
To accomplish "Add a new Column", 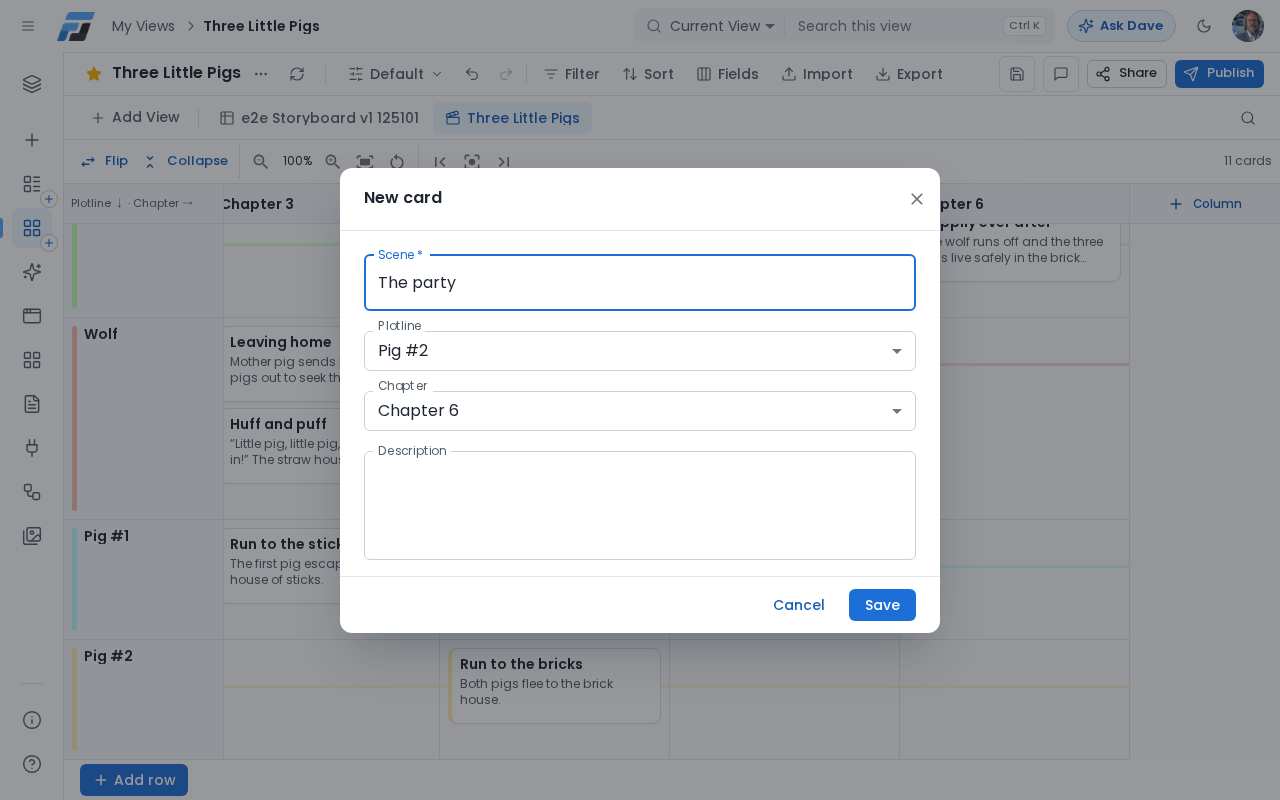I will tap(1205, 204).
